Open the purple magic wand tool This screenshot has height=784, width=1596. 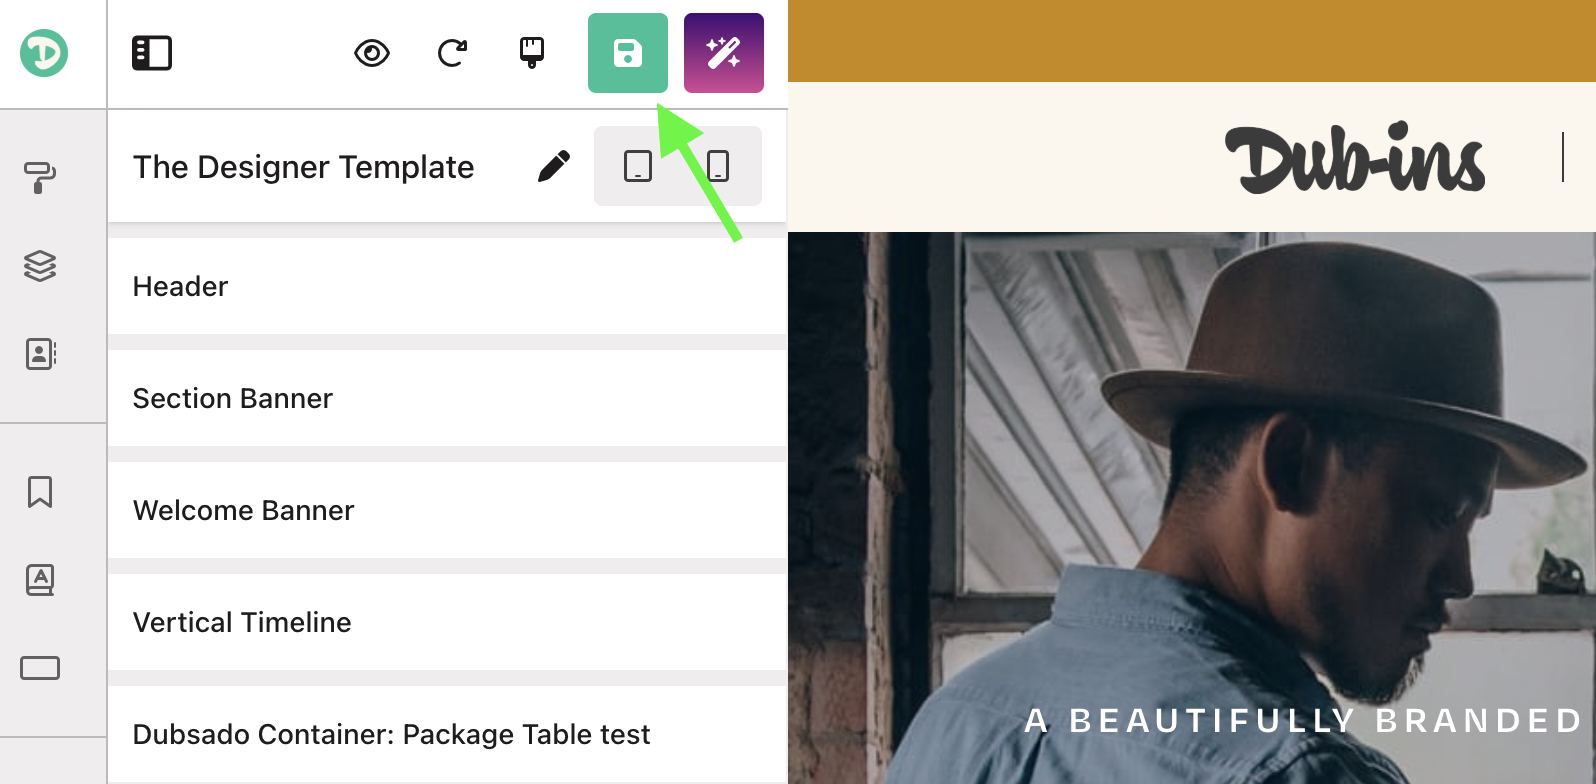coord(724,53)
